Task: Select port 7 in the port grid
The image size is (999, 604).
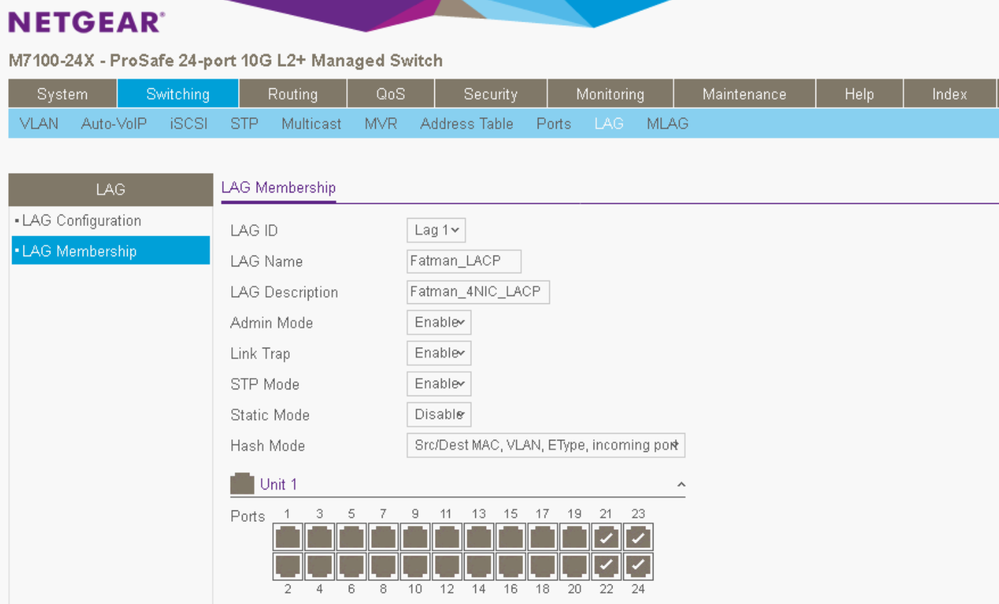Action: coord(383,537)
